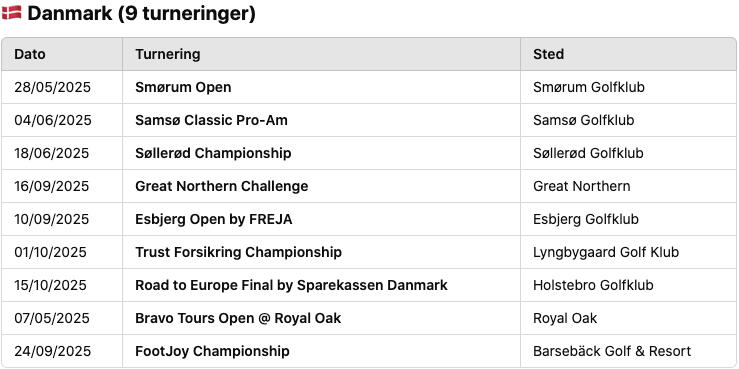The image size is (739, 369).
Task: Open Esbjerg Open by FREJA
Action: (x=213, y=219)
